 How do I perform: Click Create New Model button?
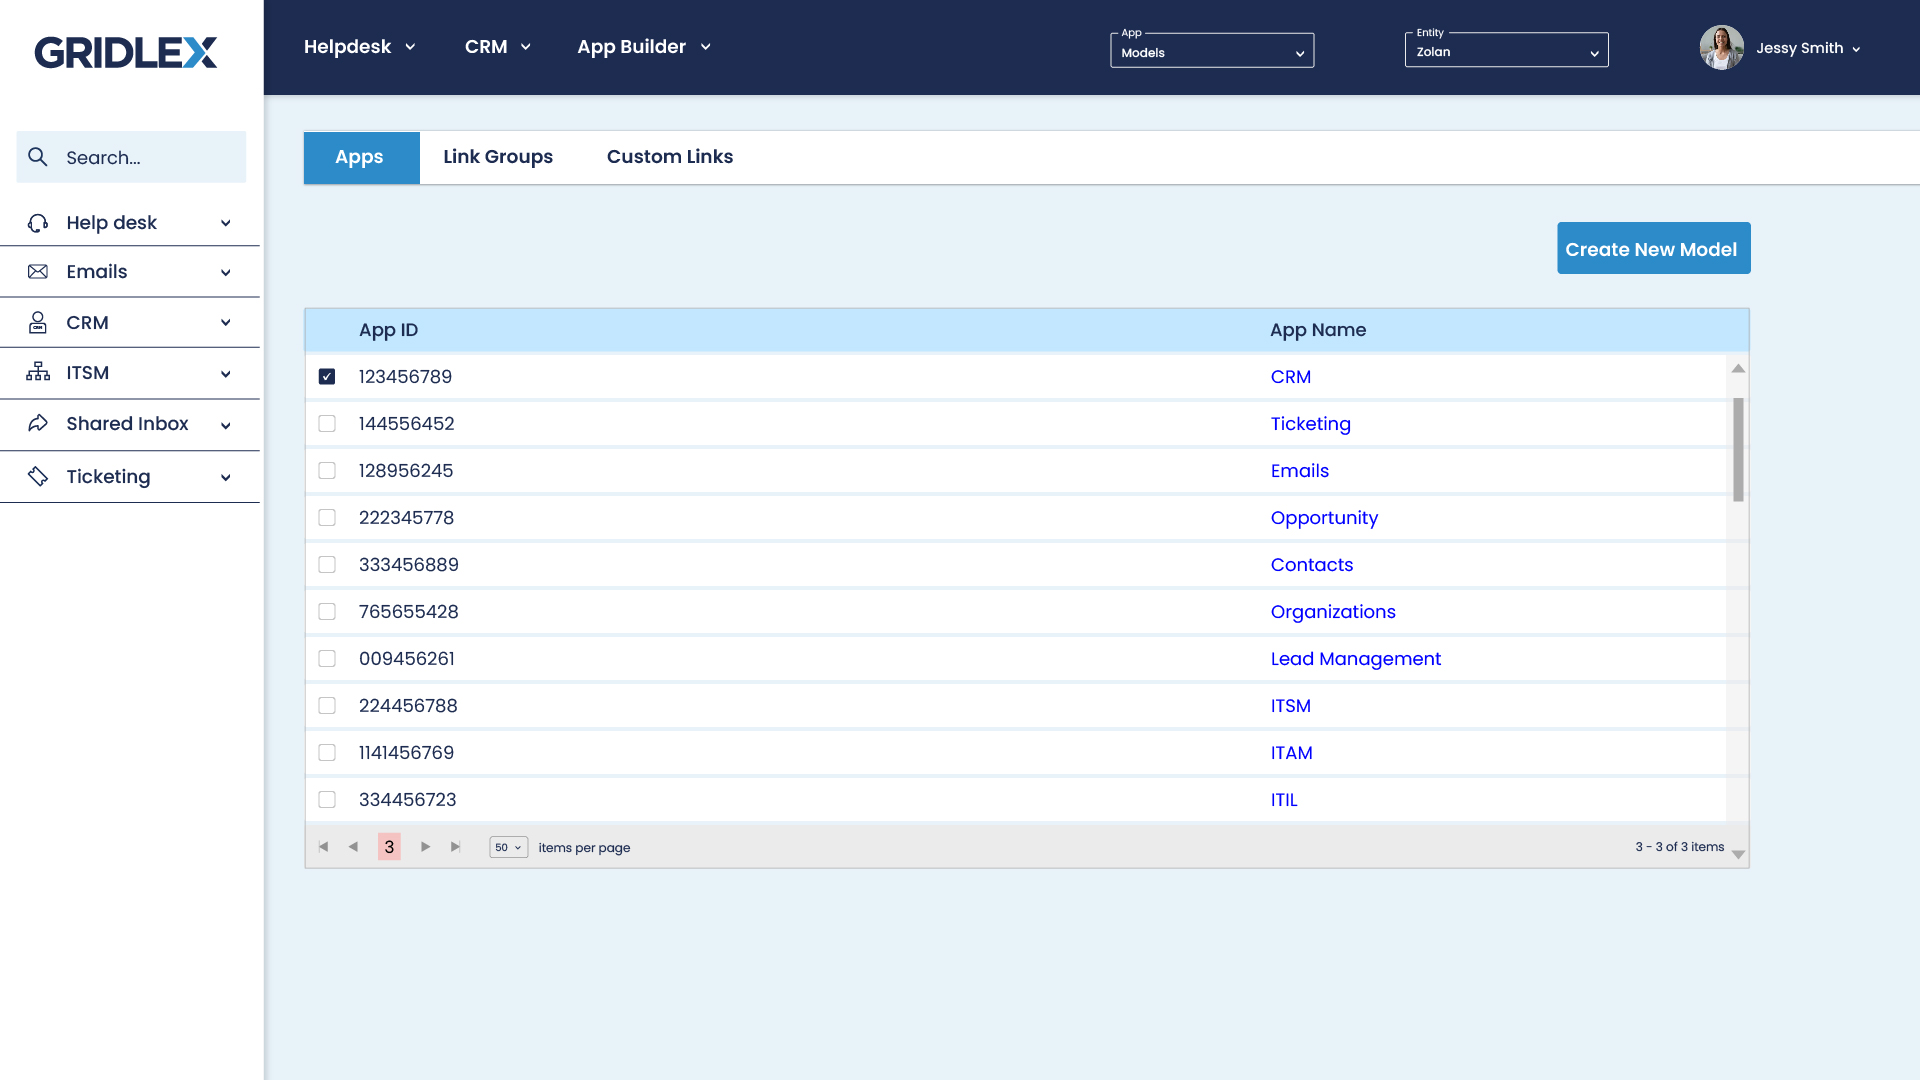[1652, 249]
